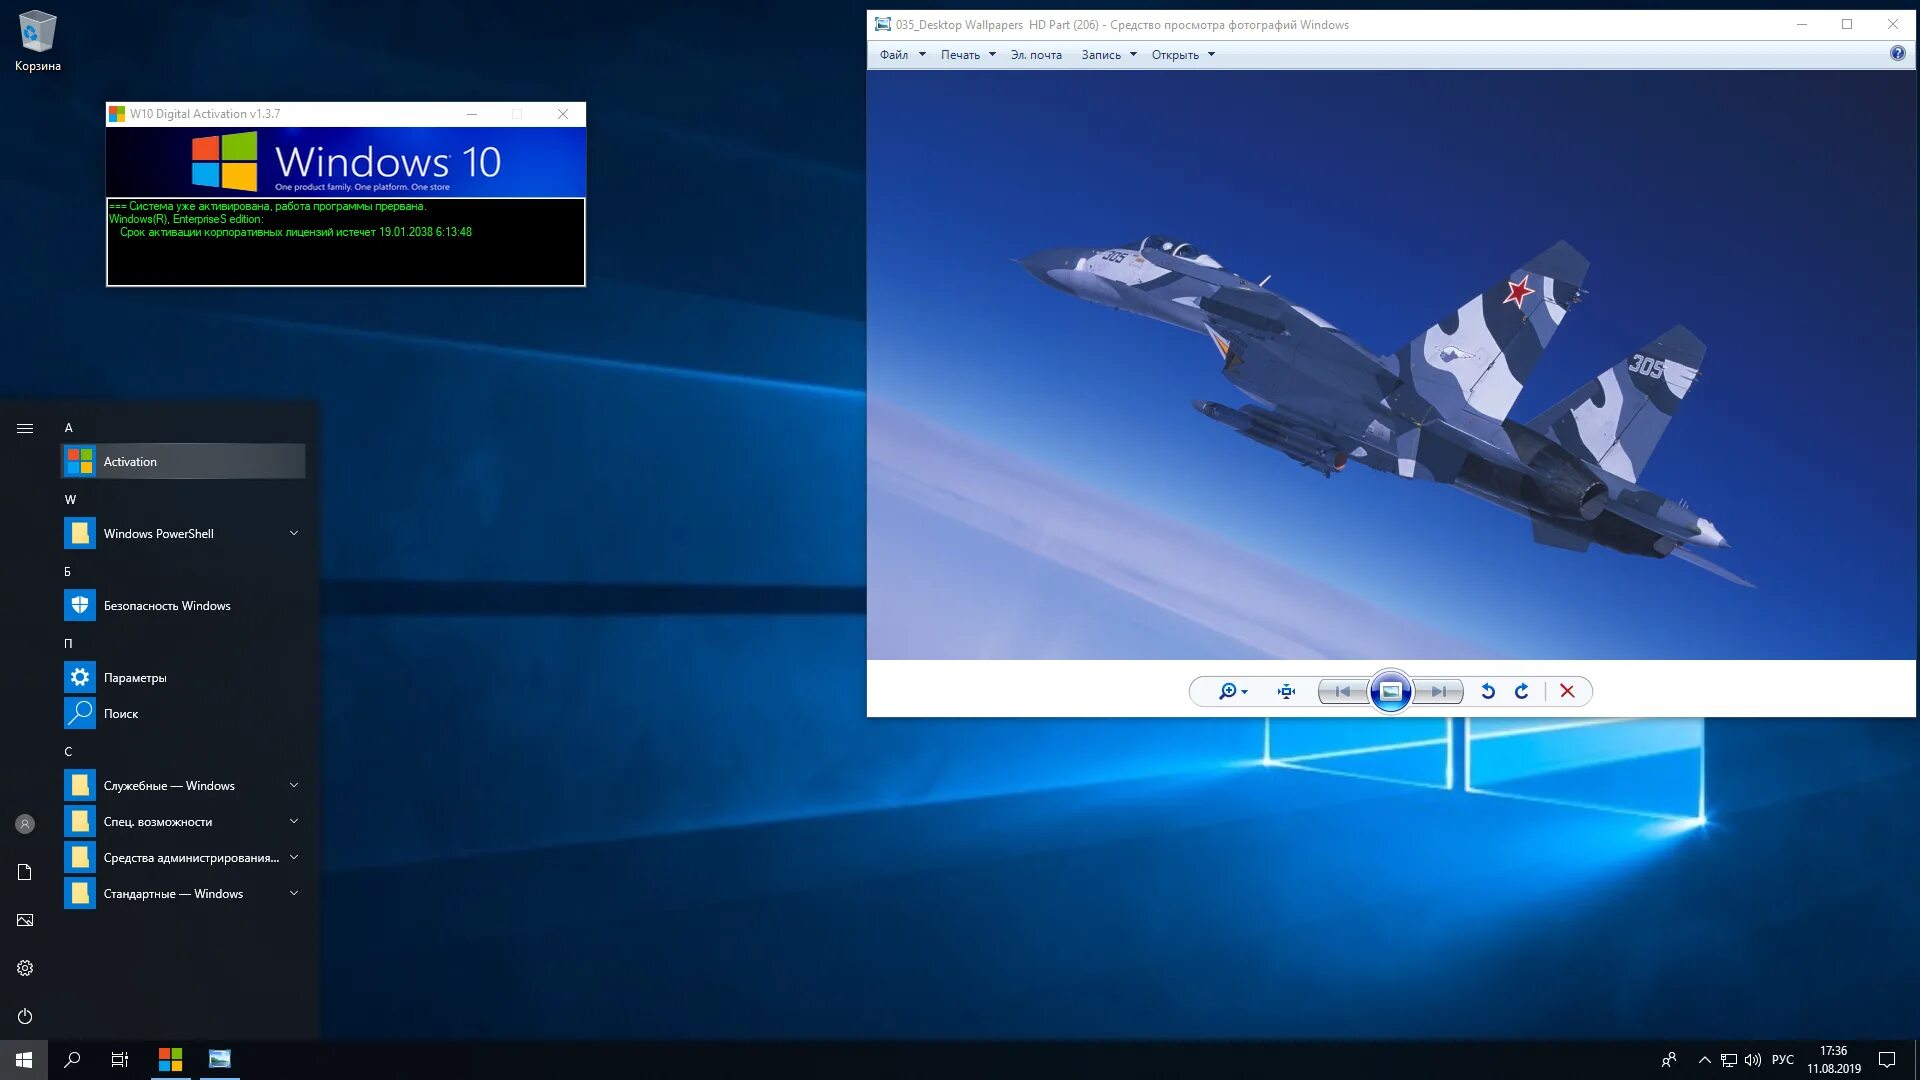Click the zoom magnifier in photo viewer

click(x=1228, y=691)
